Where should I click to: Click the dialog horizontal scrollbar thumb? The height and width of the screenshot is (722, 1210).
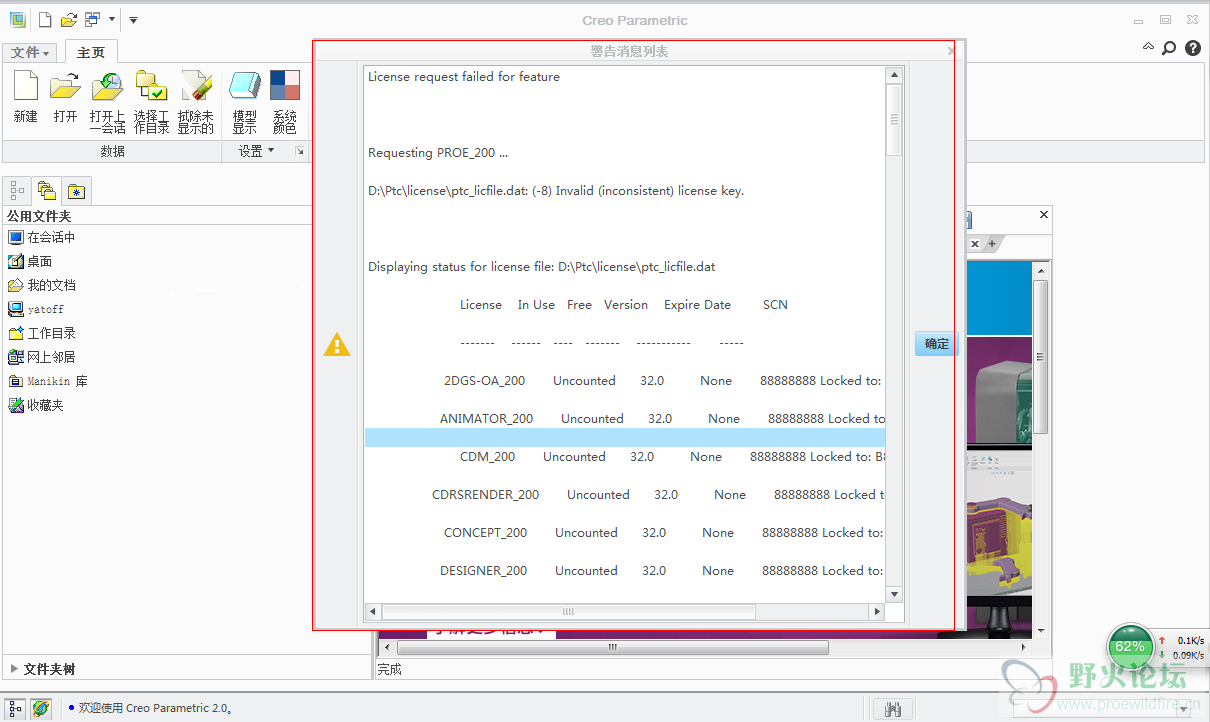[568, 611]
